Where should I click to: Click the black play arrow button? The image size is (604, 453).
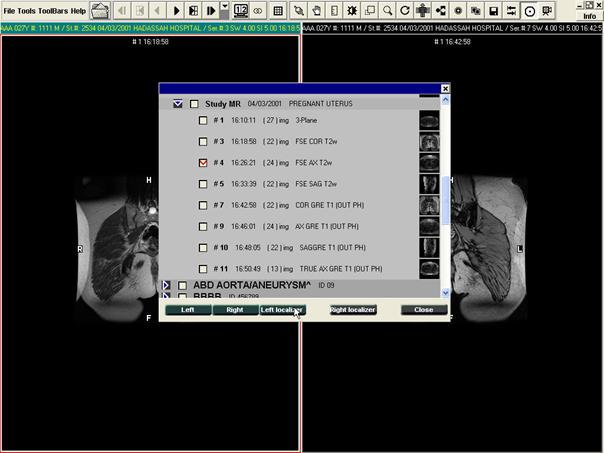click(176, 11)
